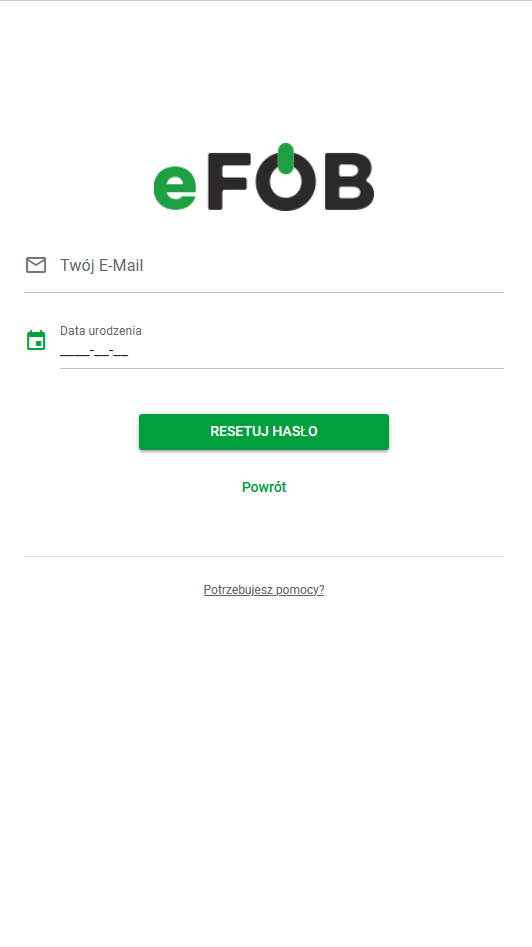This screenshot has height=947, width=532.
Task: Focus the "Twój E-Mail" input field
Action: (264, 266)
